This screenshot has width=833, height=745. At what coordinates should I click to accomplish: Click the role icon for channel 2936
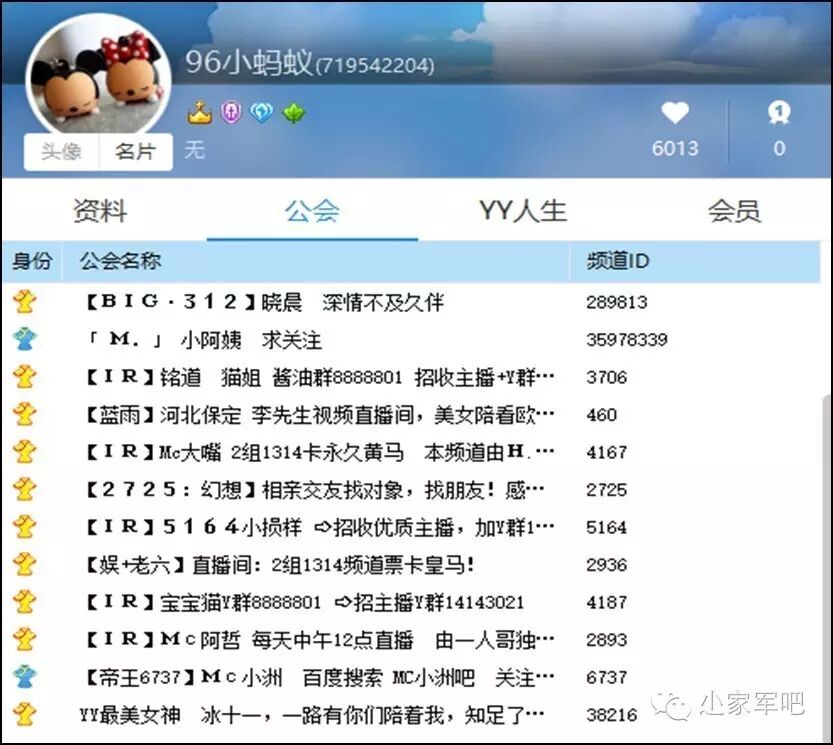click(24, 564)
